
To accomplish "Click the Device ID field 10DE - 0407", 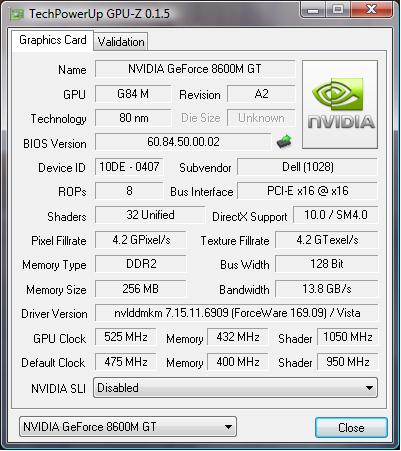I will point(129,167).
